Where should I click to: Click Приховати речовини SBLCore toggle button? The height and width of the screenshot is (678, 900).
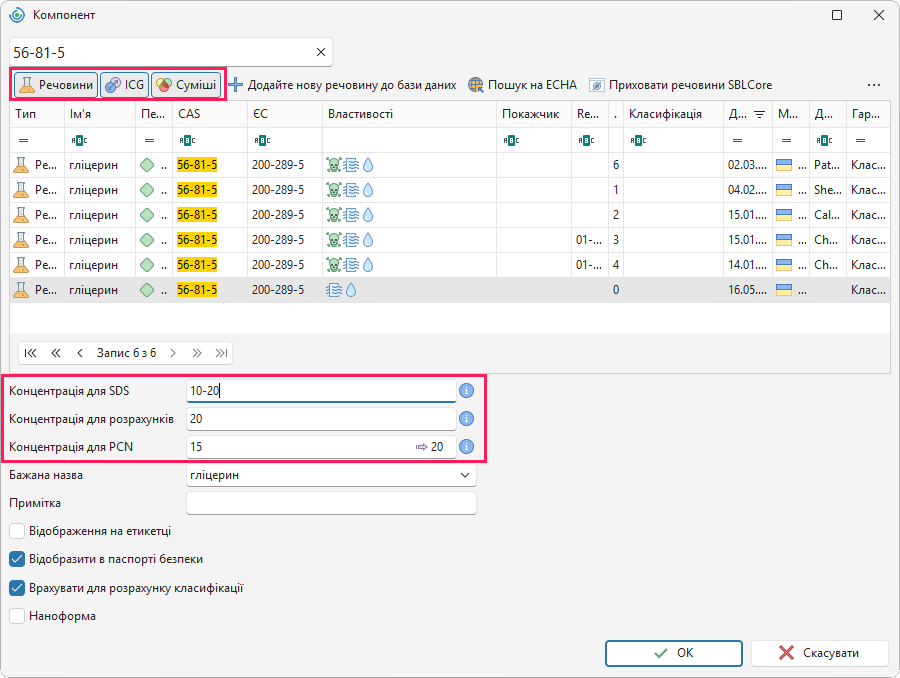tap(681, 85)
